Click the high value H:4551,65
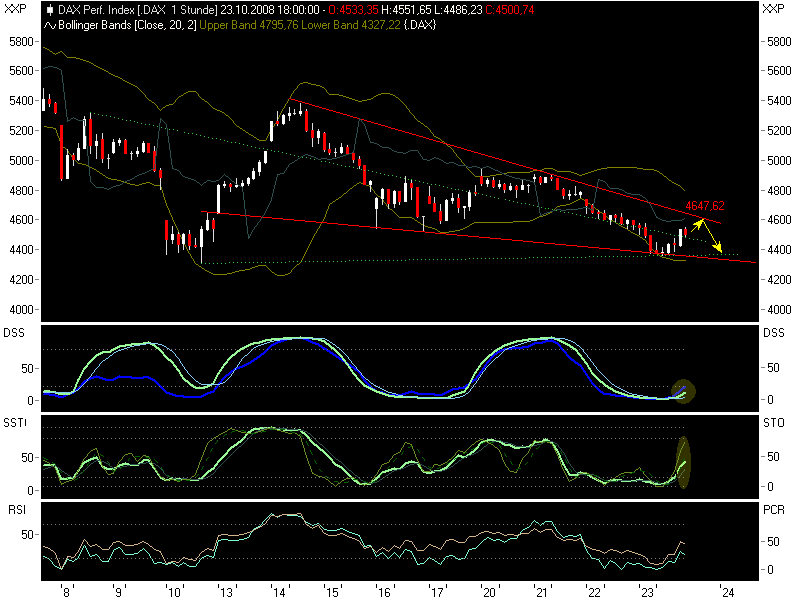This screenshot has height=600, width=800. [x=406, y=10]
